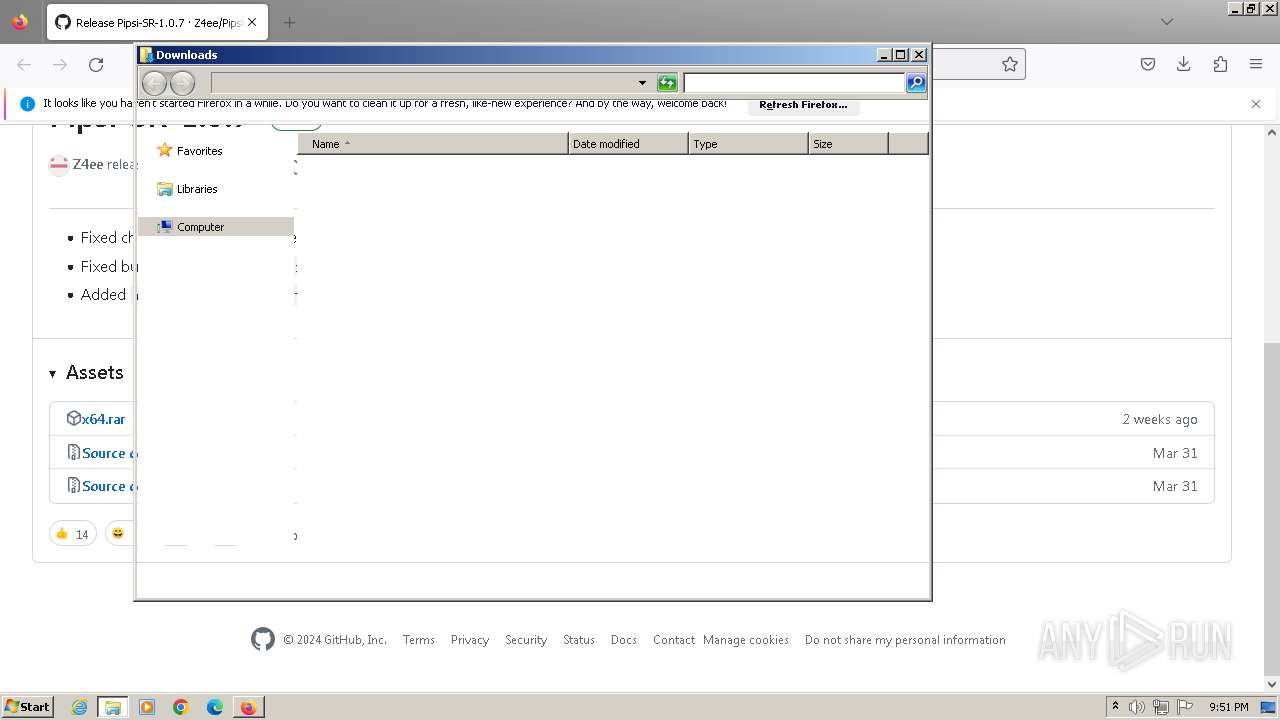
Task: Open the Terms footer link
Action: [x=418, y=640]
